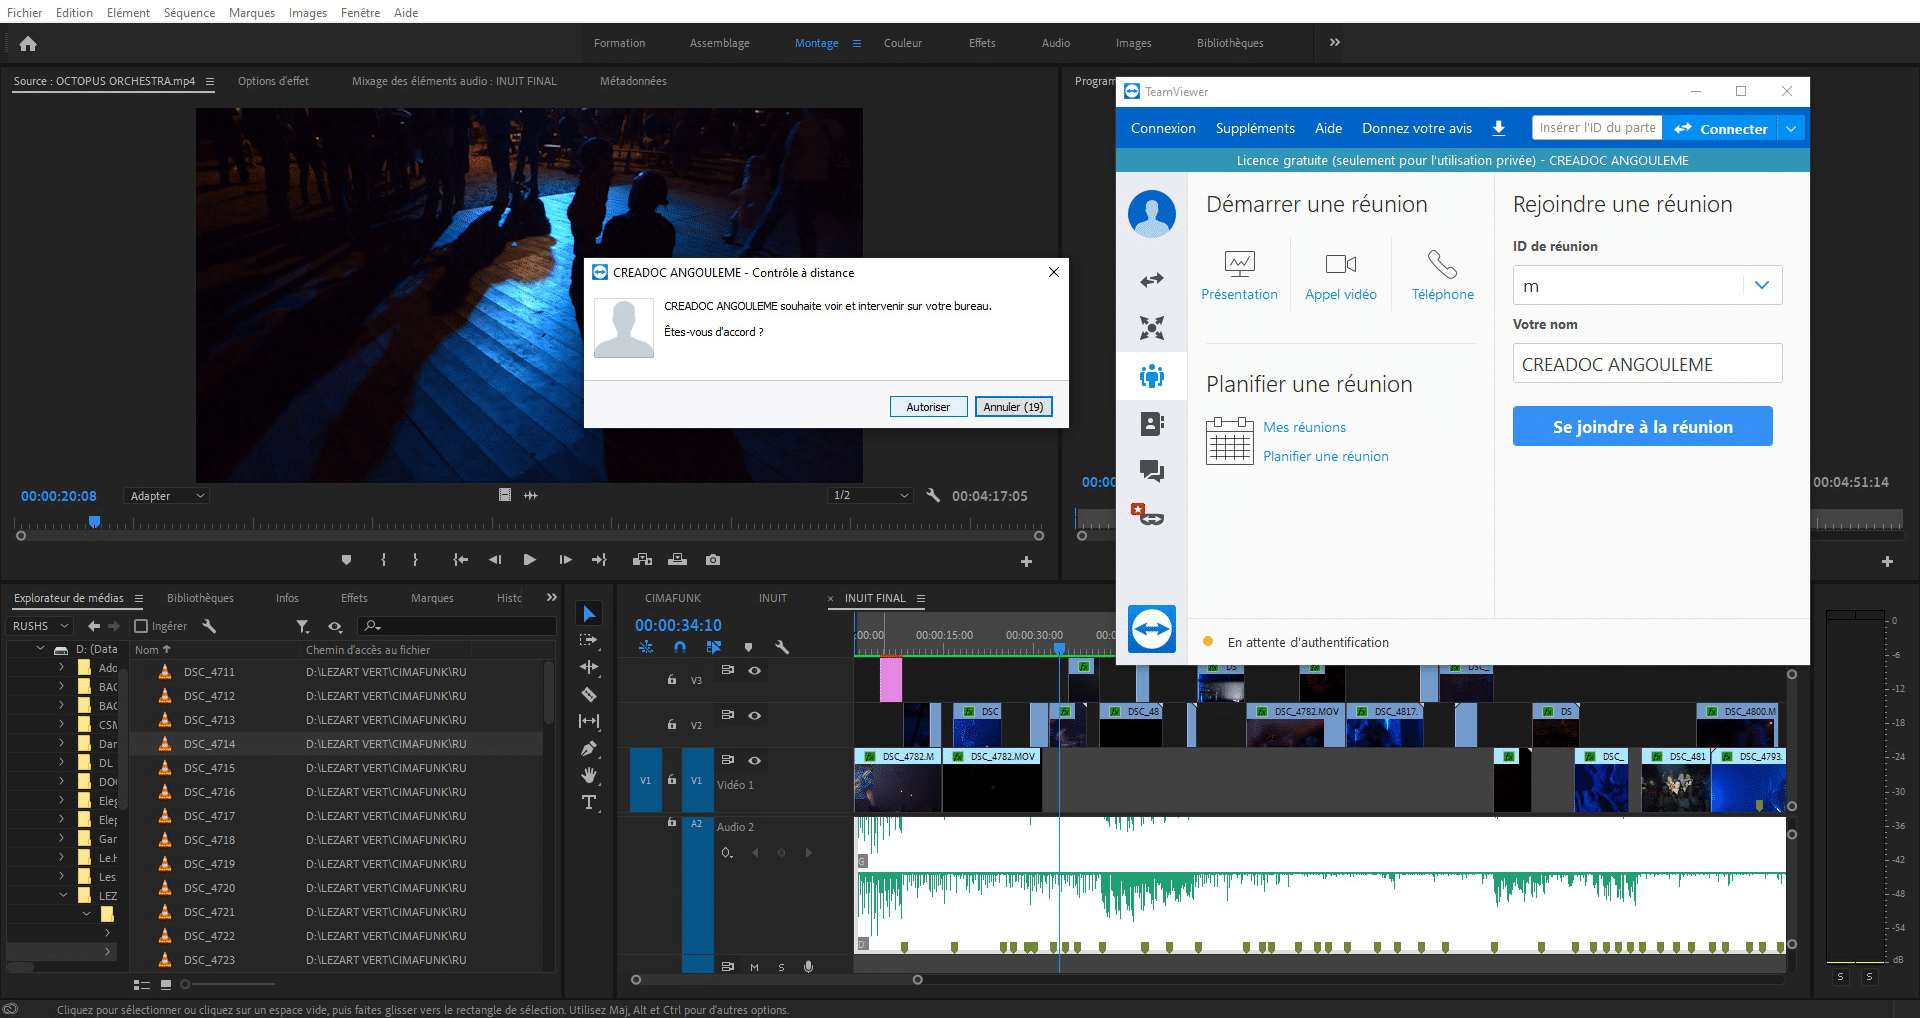
Task: Select the Track Select Forward tool
Action: [x=589, y=640]
